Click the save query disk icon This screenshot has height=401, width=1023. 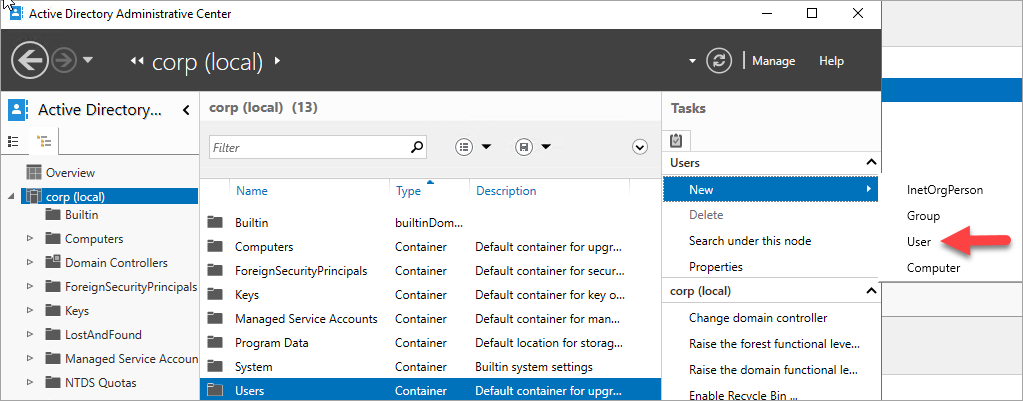click(523, 147)
